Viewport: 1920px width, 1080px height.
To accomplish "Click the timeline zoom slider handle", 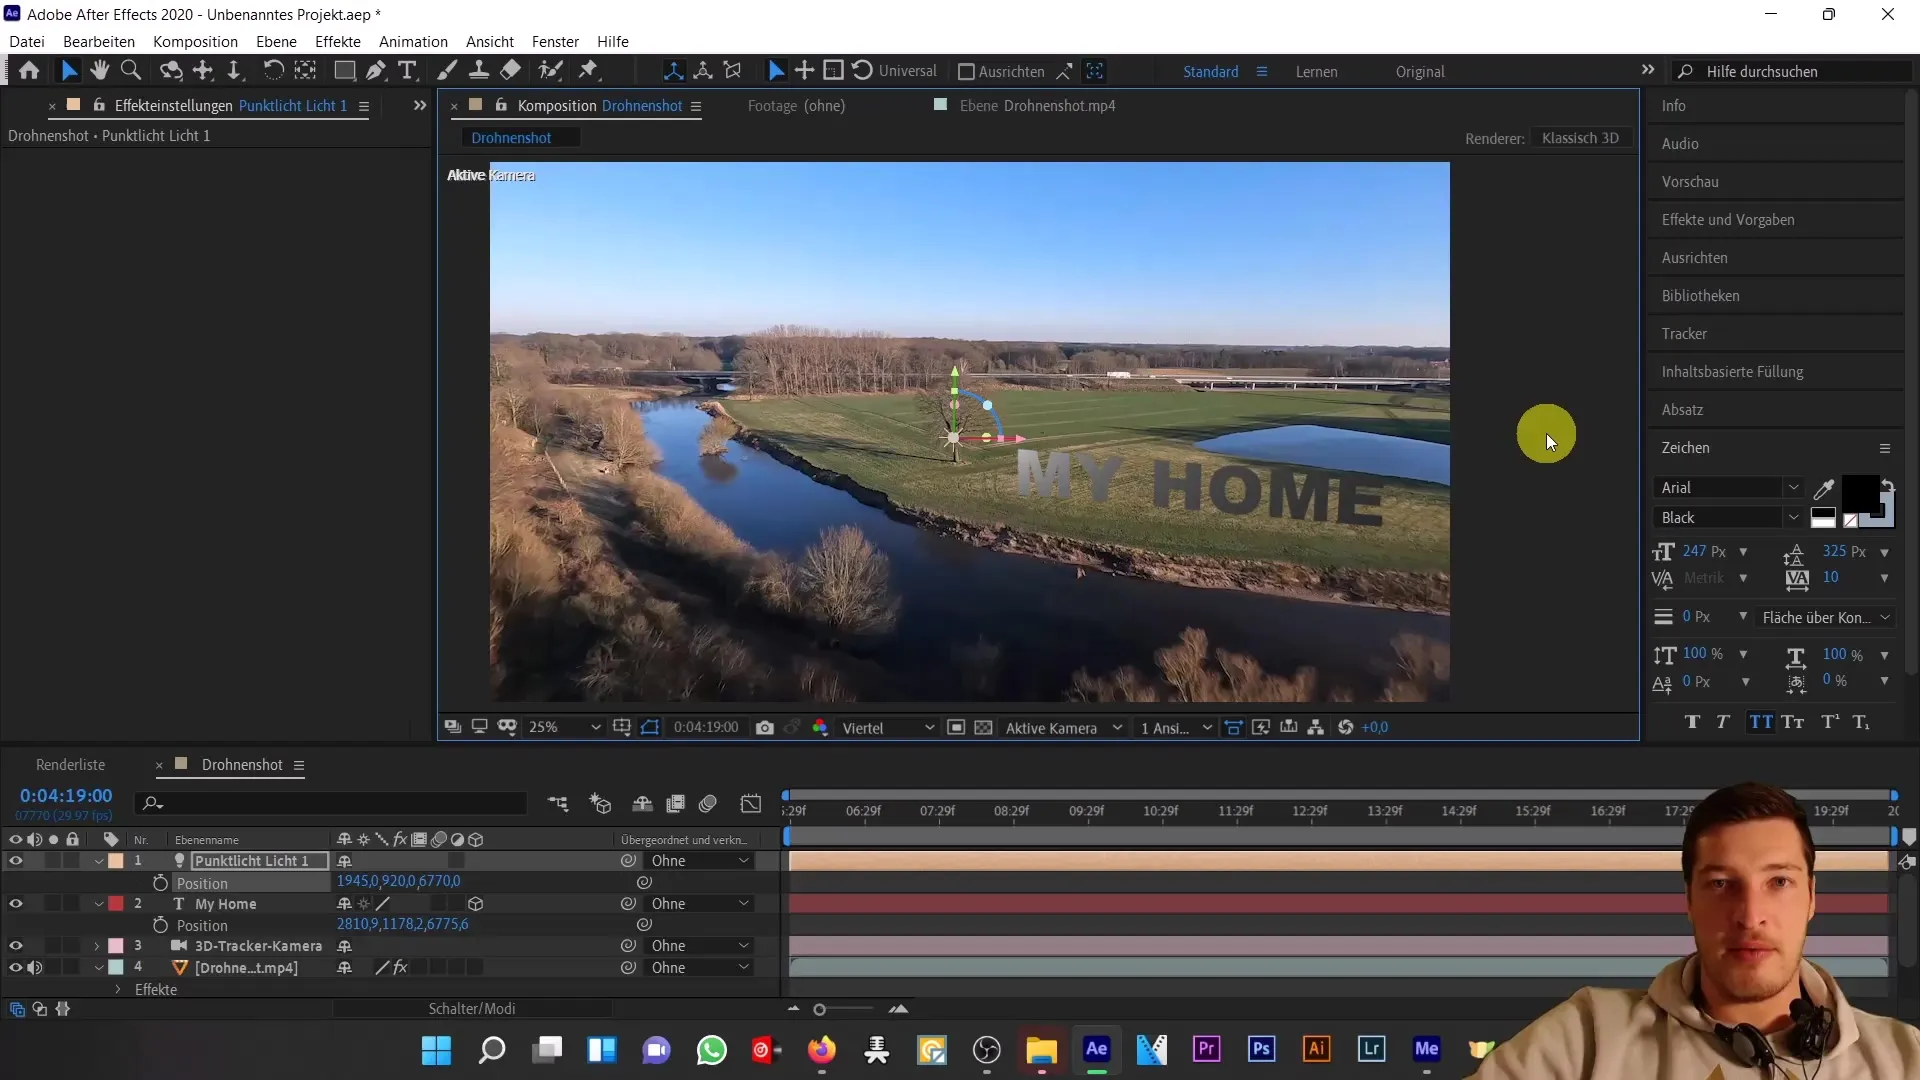I will [820, 1010].
